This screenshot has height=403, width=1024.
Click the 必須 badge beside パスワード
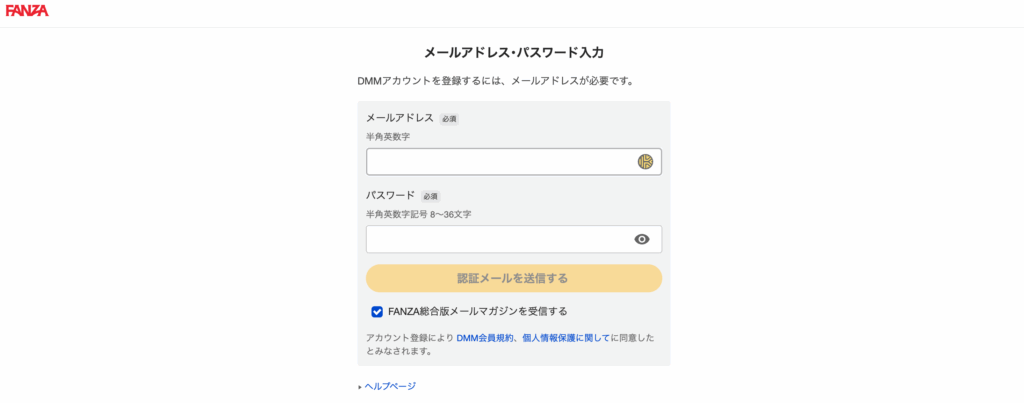(x=430, y=196)
